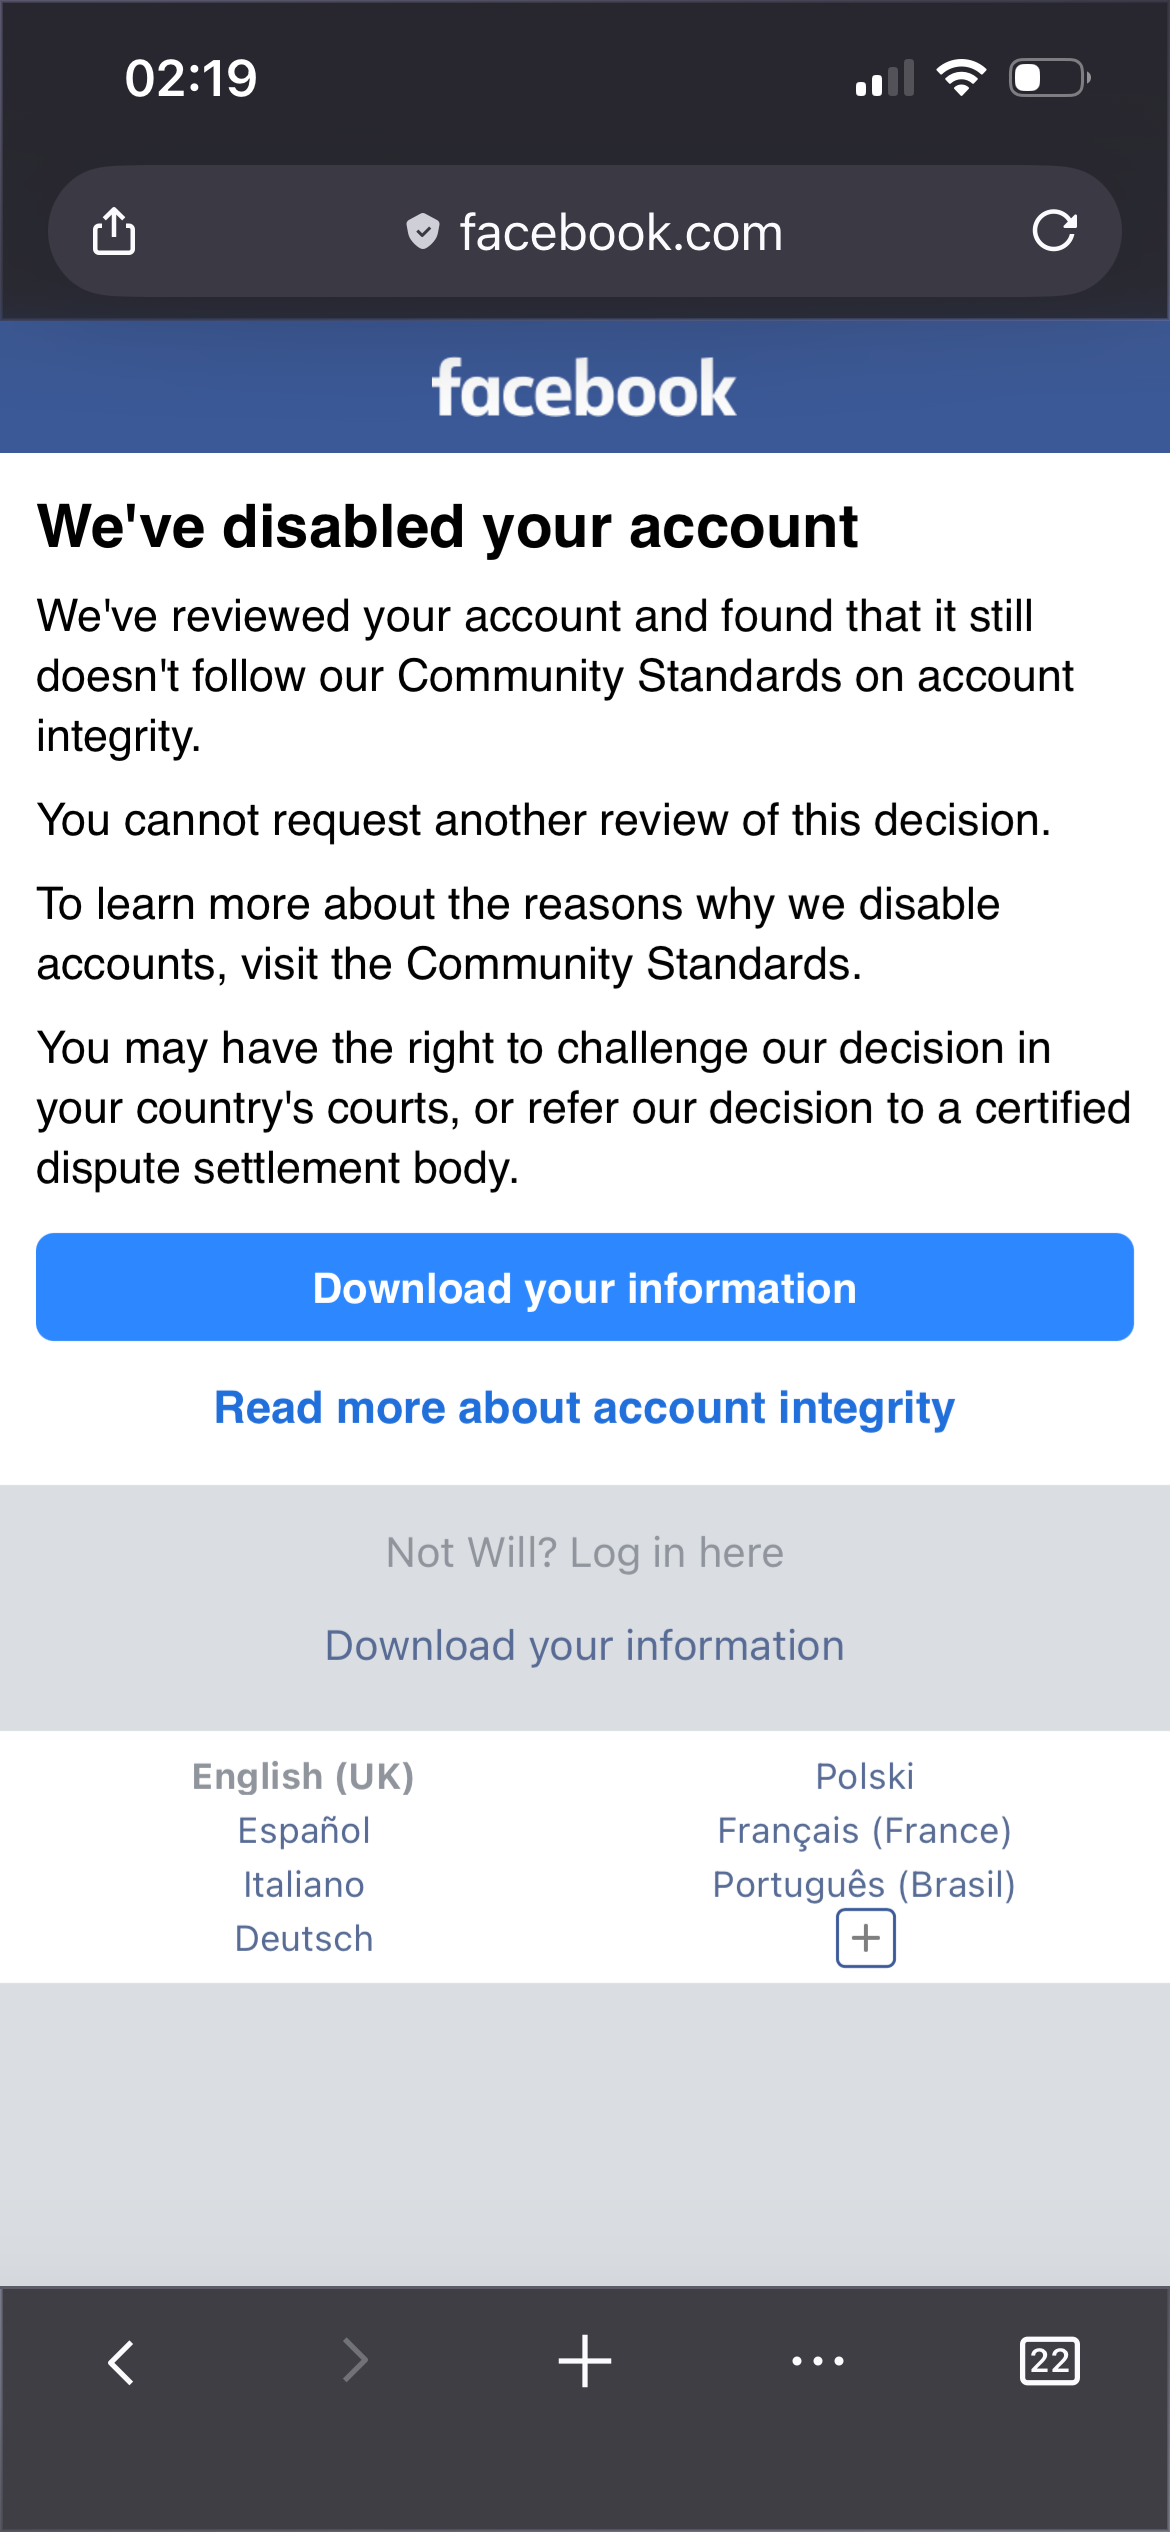Select Español from the language list

304,1830
